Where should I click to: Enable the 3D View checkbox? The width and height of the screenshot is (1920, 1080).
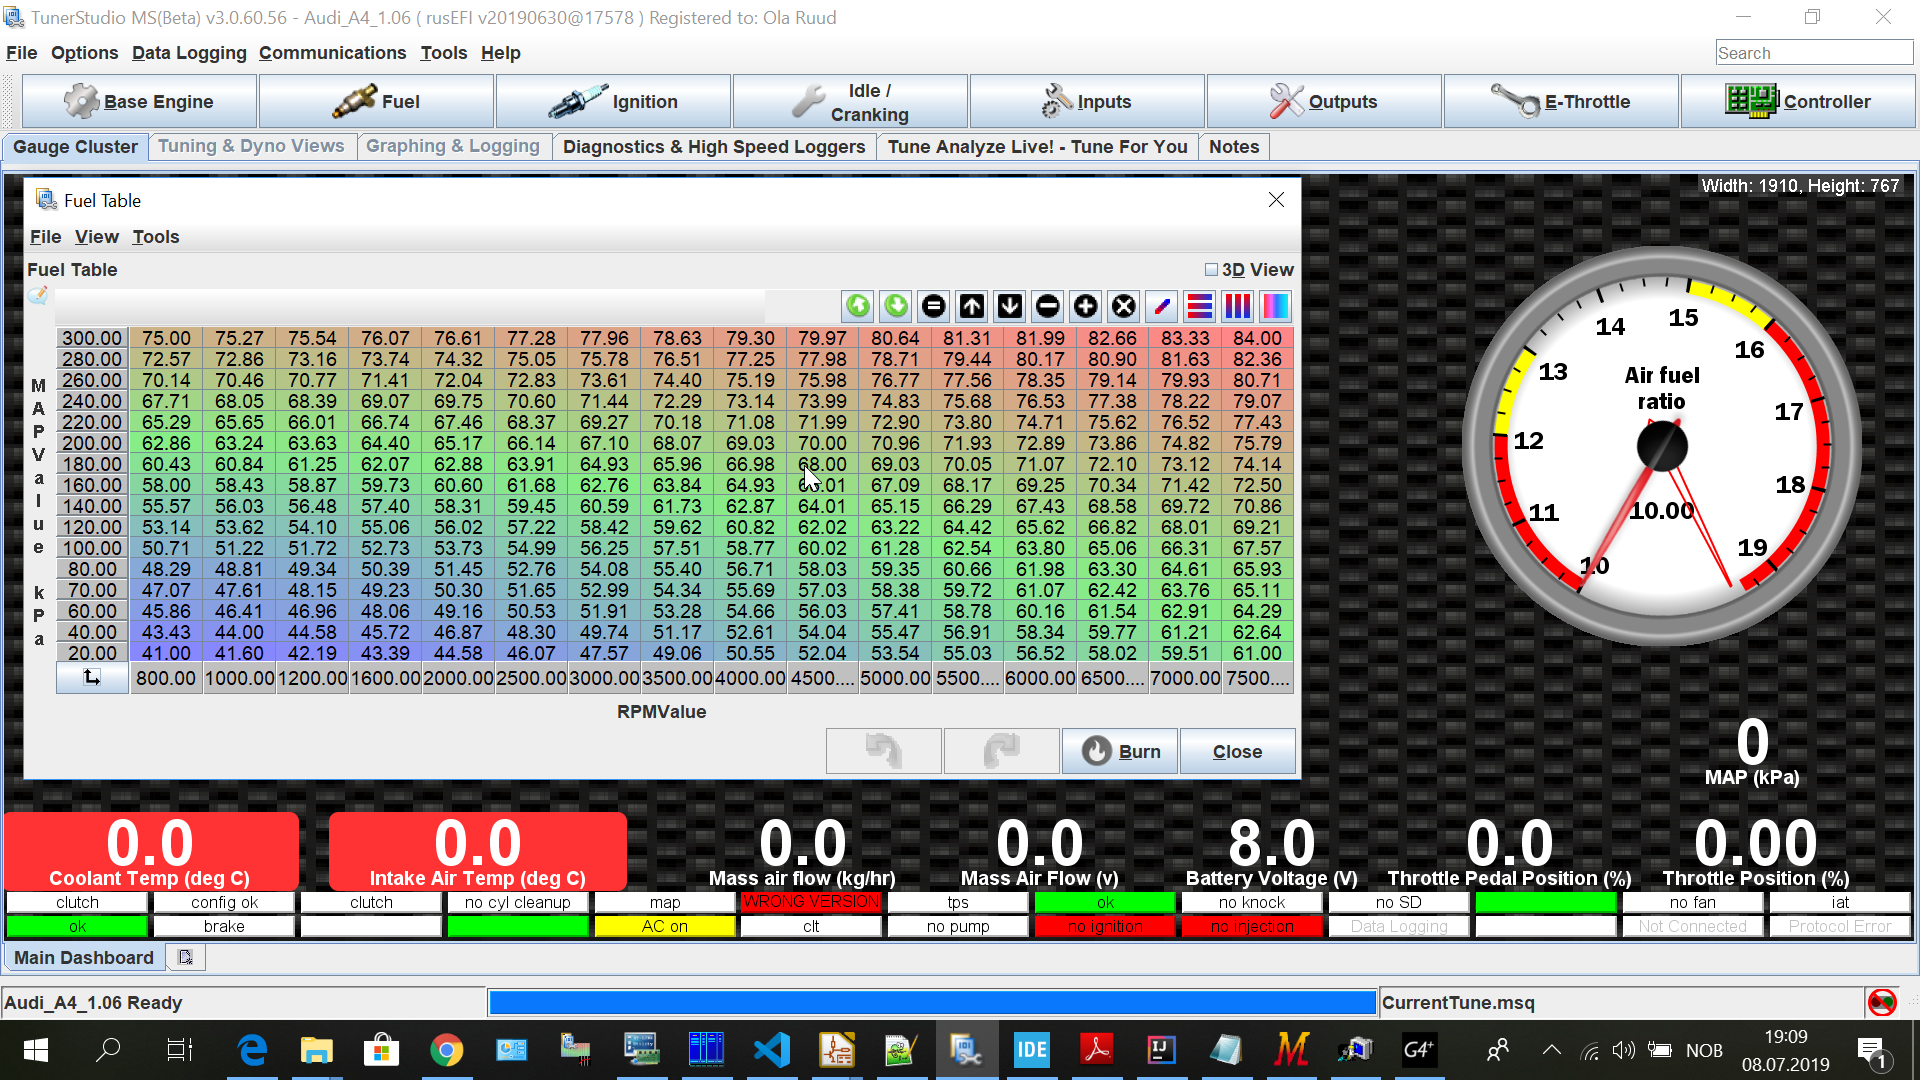pyautogui.click(x=1211, y=270)
